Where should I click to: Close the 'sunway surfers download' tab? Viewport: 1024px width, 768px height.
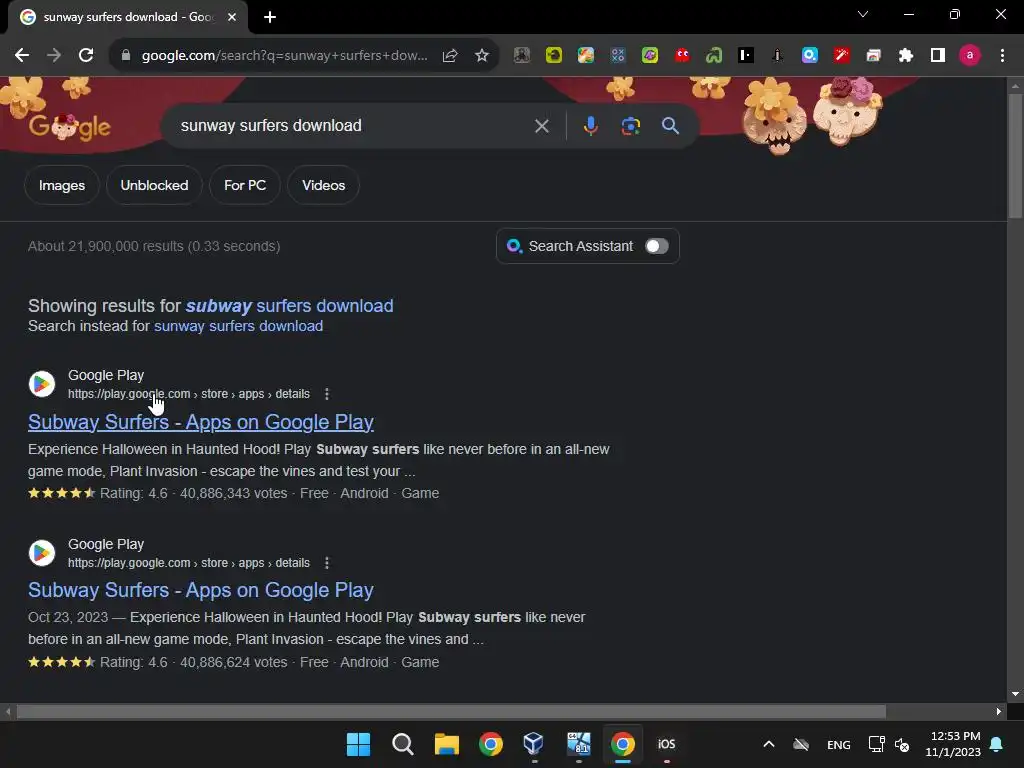click(x=232, y=17)
